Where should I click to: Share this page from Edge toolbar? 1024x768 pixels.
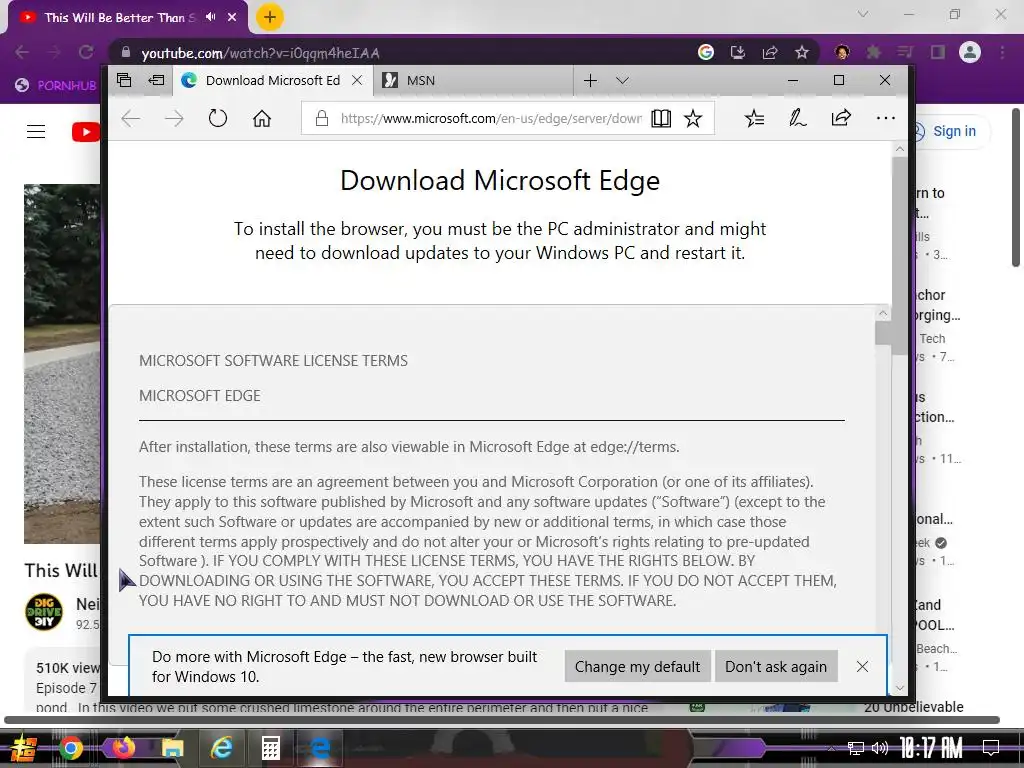(841, 118)
